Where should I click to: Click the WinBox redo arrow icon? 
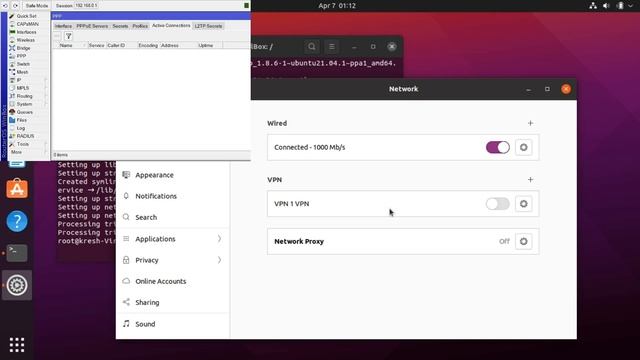(x=15, y=6)
